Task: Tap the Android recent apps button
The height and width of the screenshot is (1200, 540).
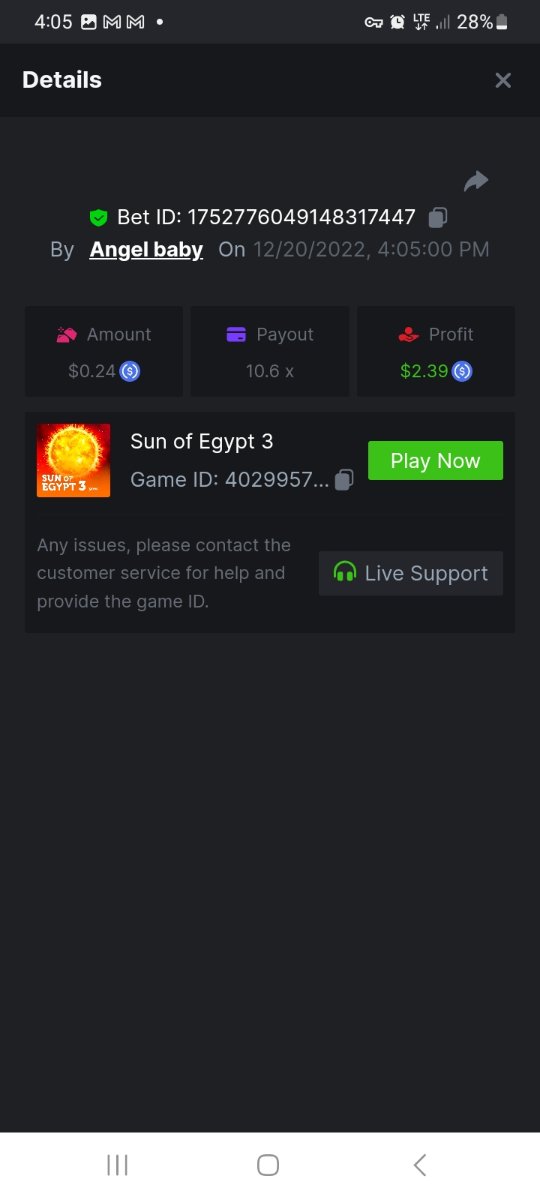Action: (x=117, y=1165)
